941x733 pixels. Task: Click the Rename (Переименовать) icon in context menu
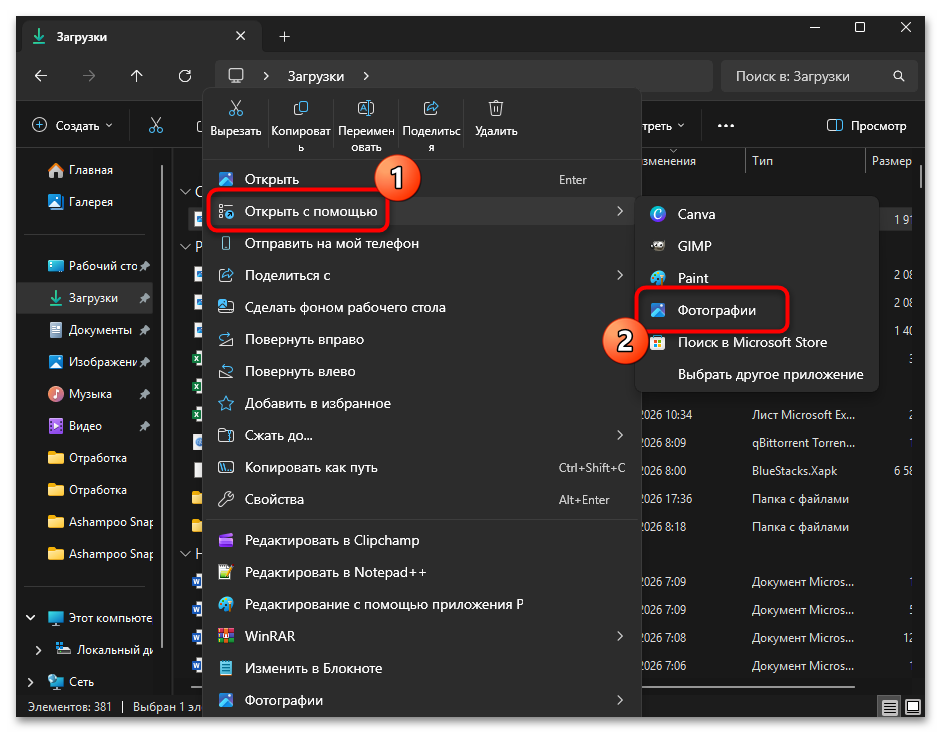(366, 109)
